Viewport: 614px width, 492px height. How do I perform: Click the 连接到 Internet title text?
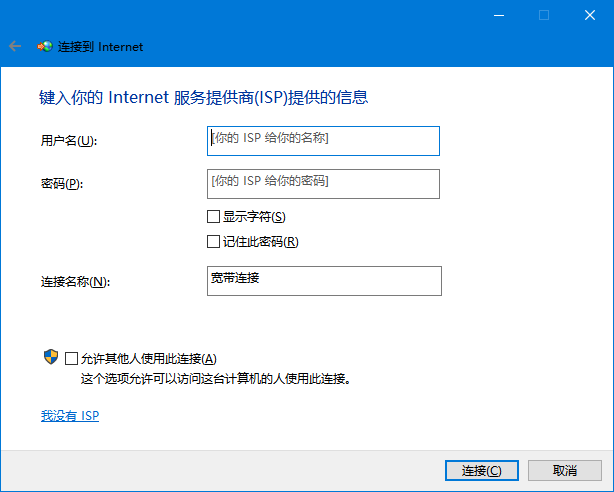(101, 47)
